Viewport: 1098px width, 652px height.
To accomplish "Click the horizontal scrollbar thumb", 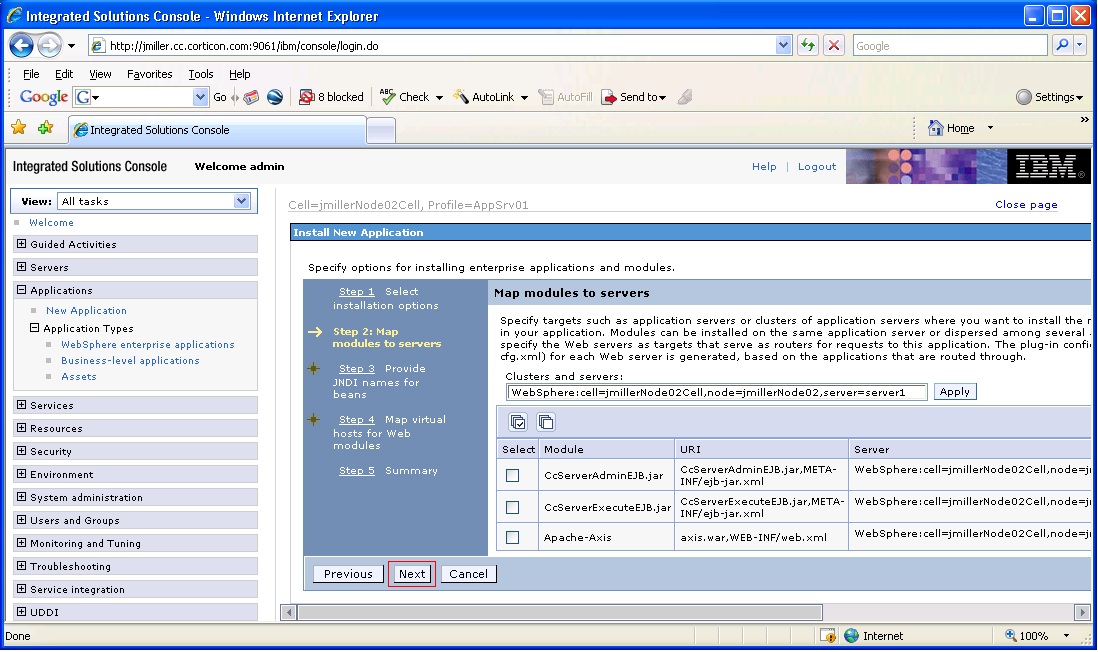I will pyautogui.click(x=560, y=612).
